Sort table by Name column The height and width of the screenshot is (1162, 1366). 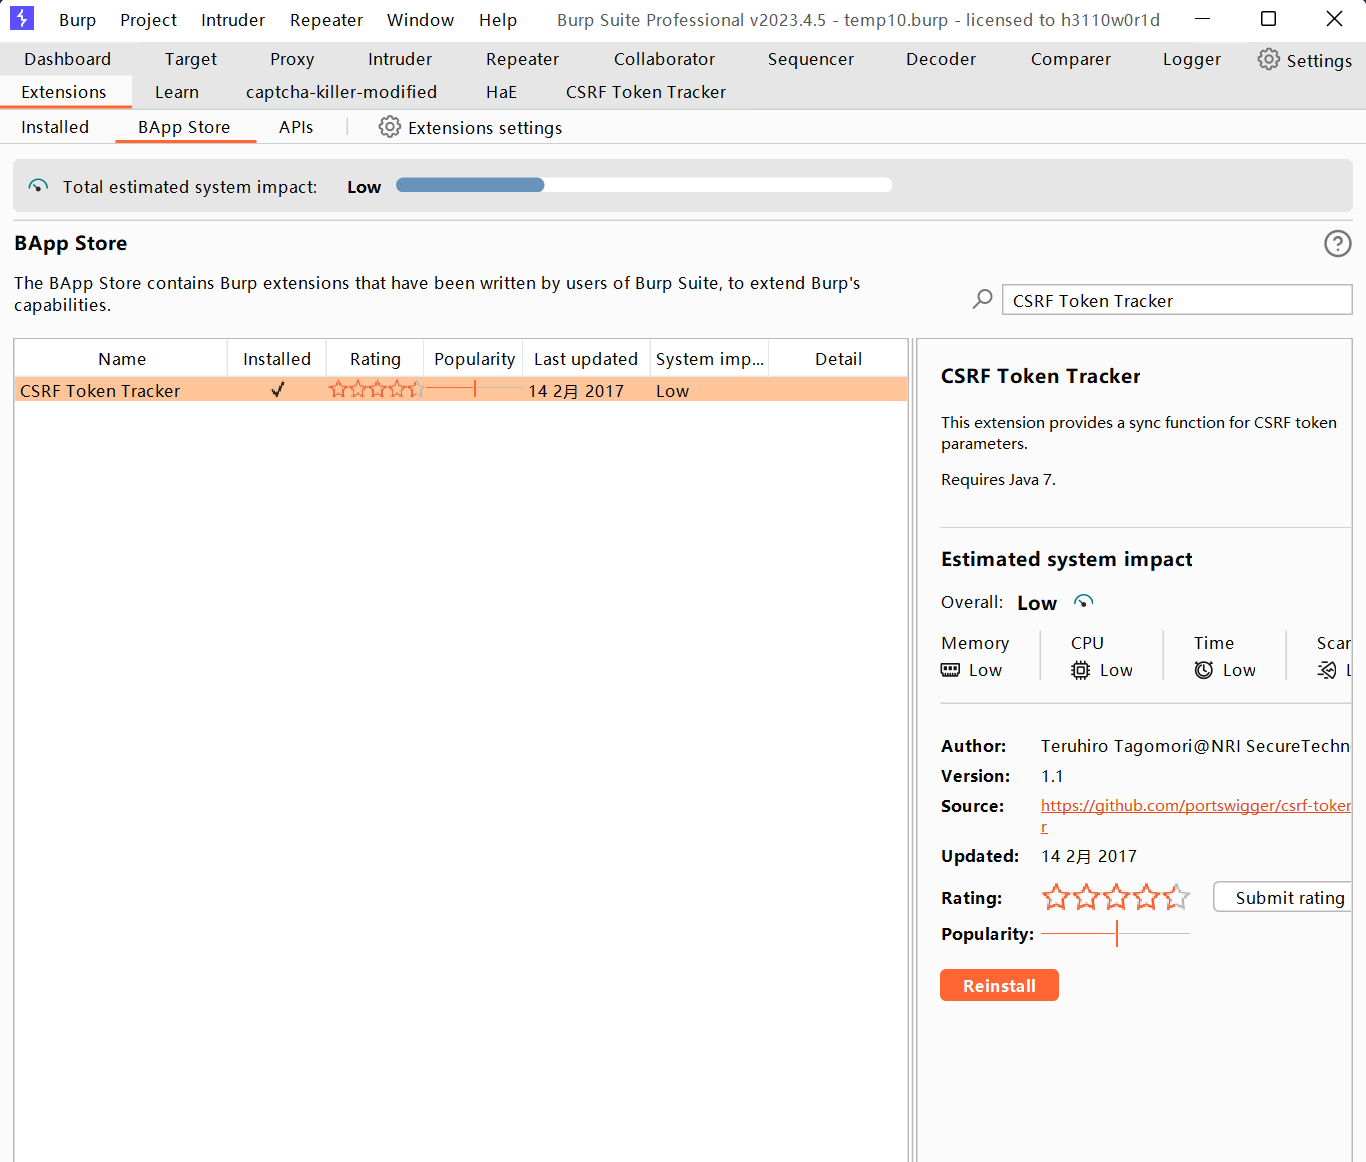coord(122,359)
